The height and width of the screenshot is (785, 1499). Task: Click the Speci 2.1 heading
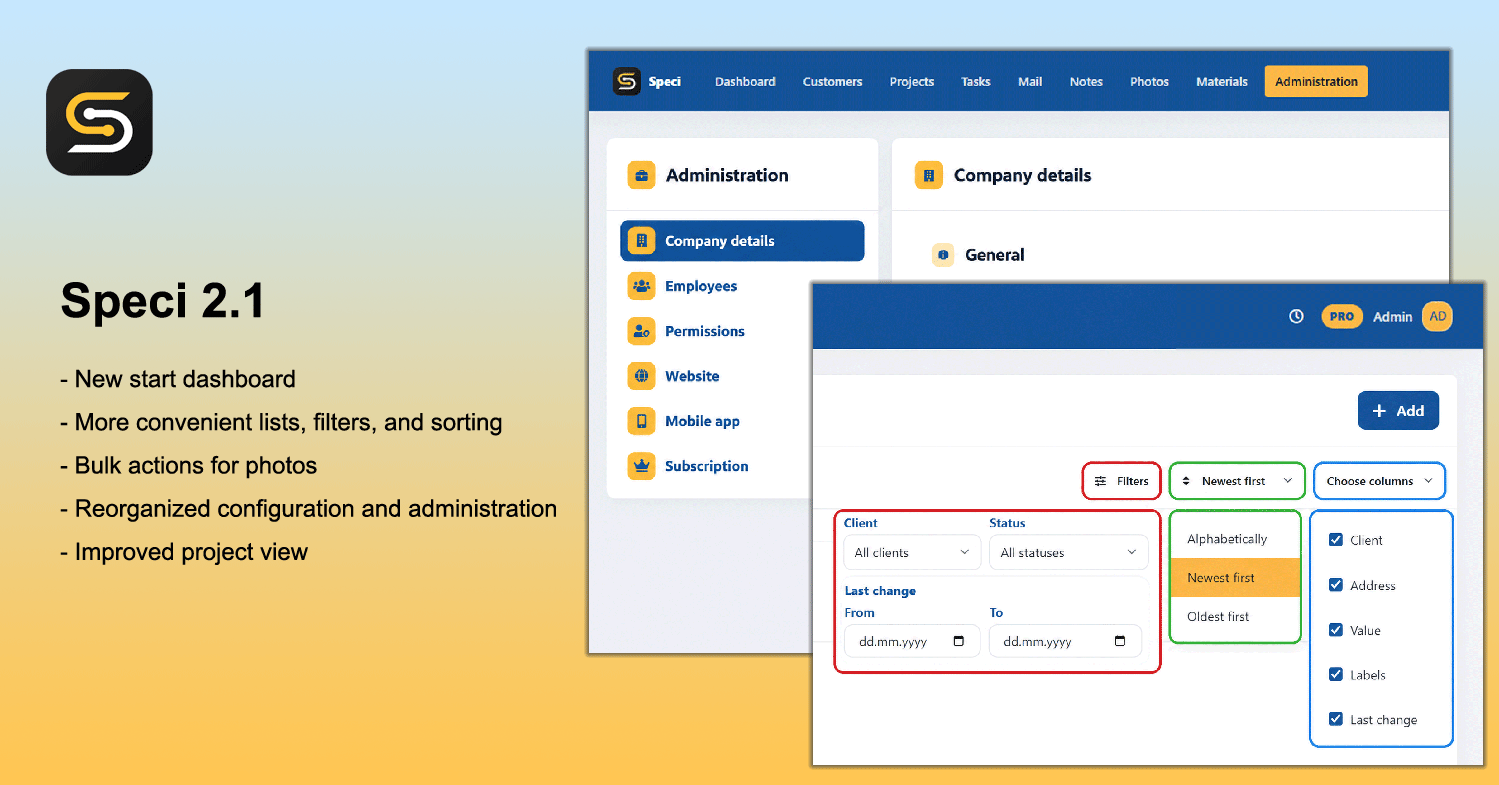click(x=163, y=299)
